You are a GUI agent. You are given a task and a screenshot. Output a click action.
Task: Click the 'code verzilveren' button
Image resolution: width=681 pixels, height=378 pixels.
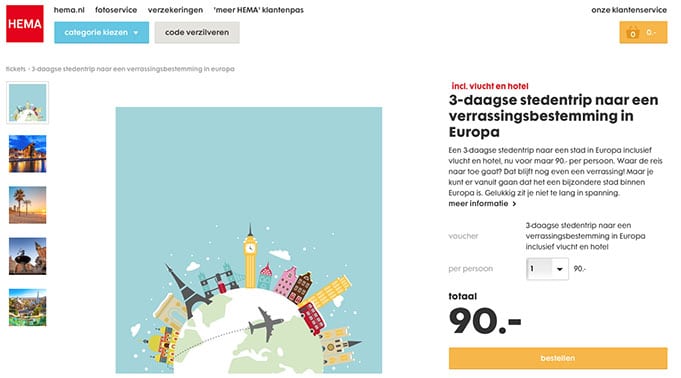coord(197,33)
